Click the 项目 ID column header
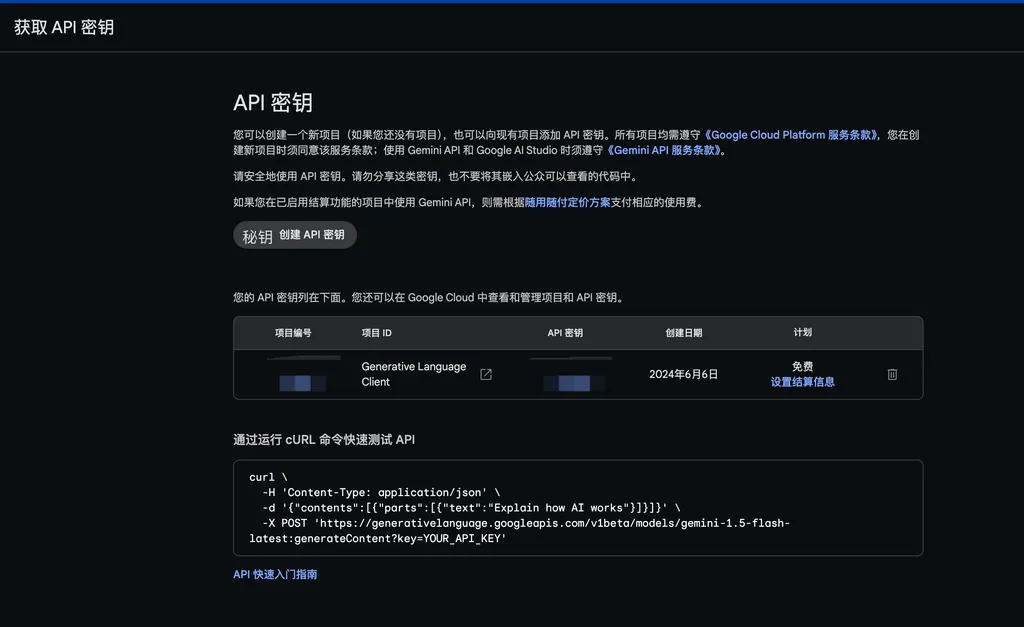This screenshot has height=627, width=1024. (377, 333)
